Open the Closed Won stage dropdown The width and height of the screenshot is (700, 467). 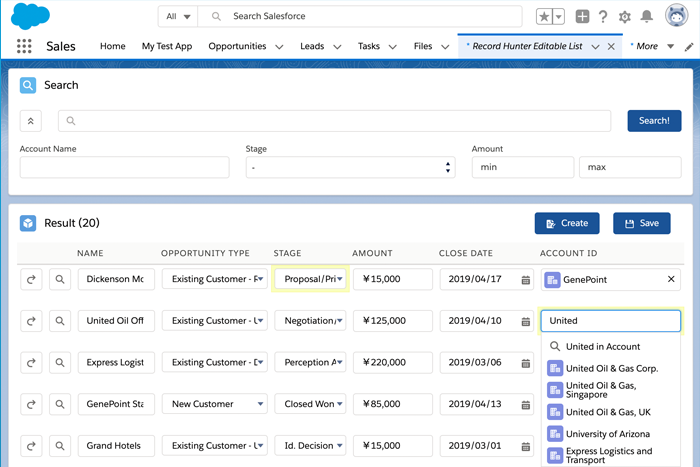click(310, 404)
